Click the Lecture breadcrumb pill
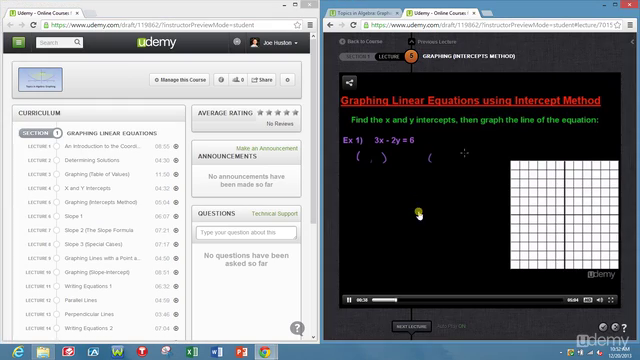The image size is (640, 360). pyautogui.click(x=389, y=56)
